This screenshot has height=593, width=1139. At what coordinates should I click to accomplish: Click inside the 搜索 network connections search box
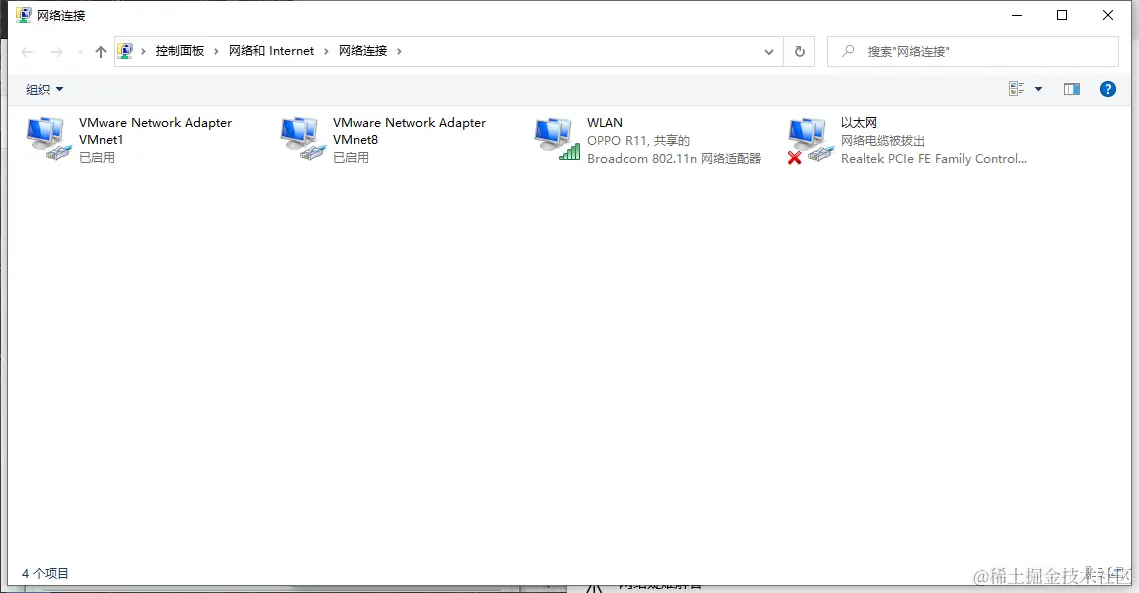click(x=970, y=50)
